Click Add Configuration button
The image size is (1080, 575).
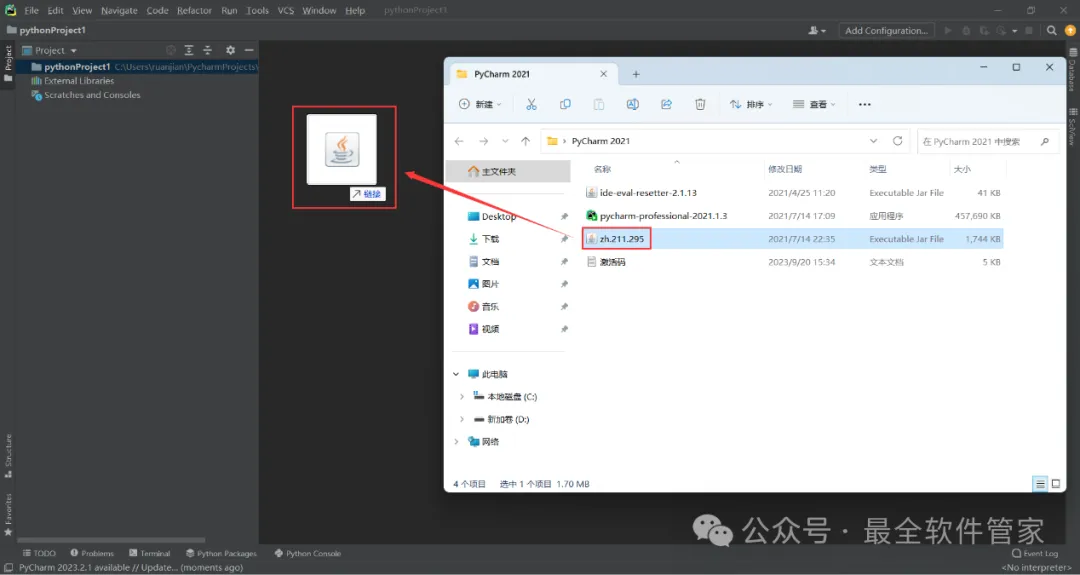(x=886, y=30)
